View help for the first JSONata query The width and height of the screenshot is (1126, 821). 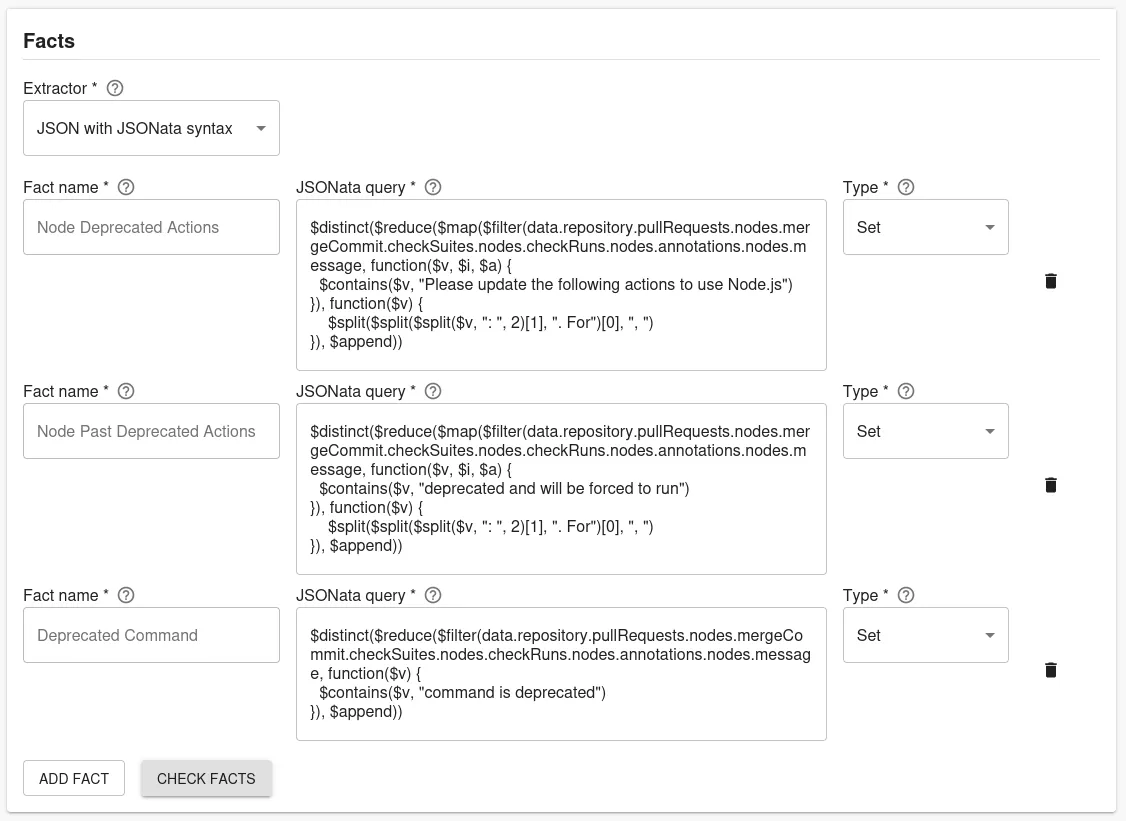click(x=432, y=187)
